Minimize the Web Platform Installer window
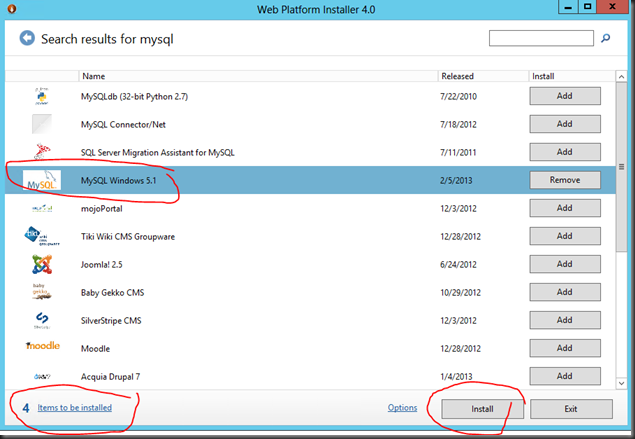The height and width of the screenshot is (439, 635). coord(568,7)
